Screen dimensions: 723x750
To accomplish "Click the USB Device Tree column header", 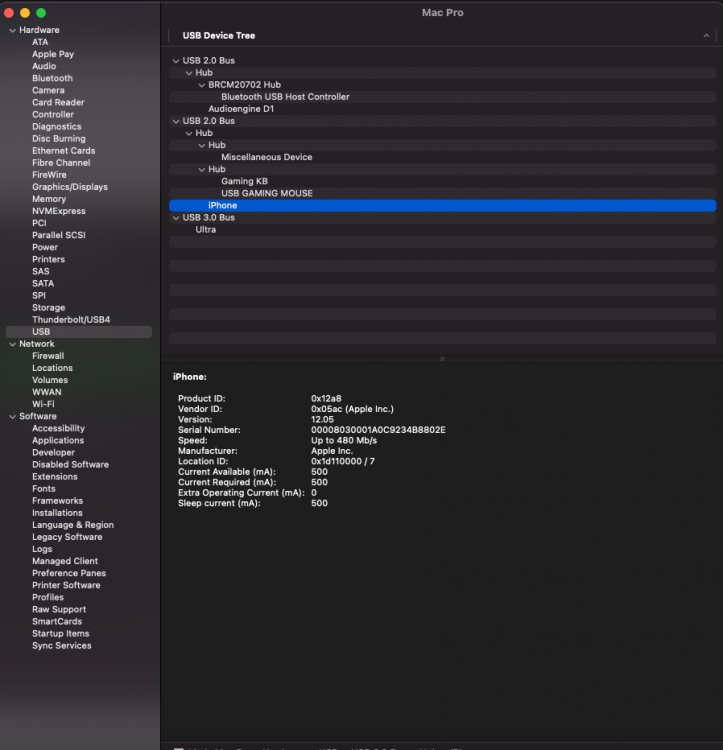I will coord(219,36).
